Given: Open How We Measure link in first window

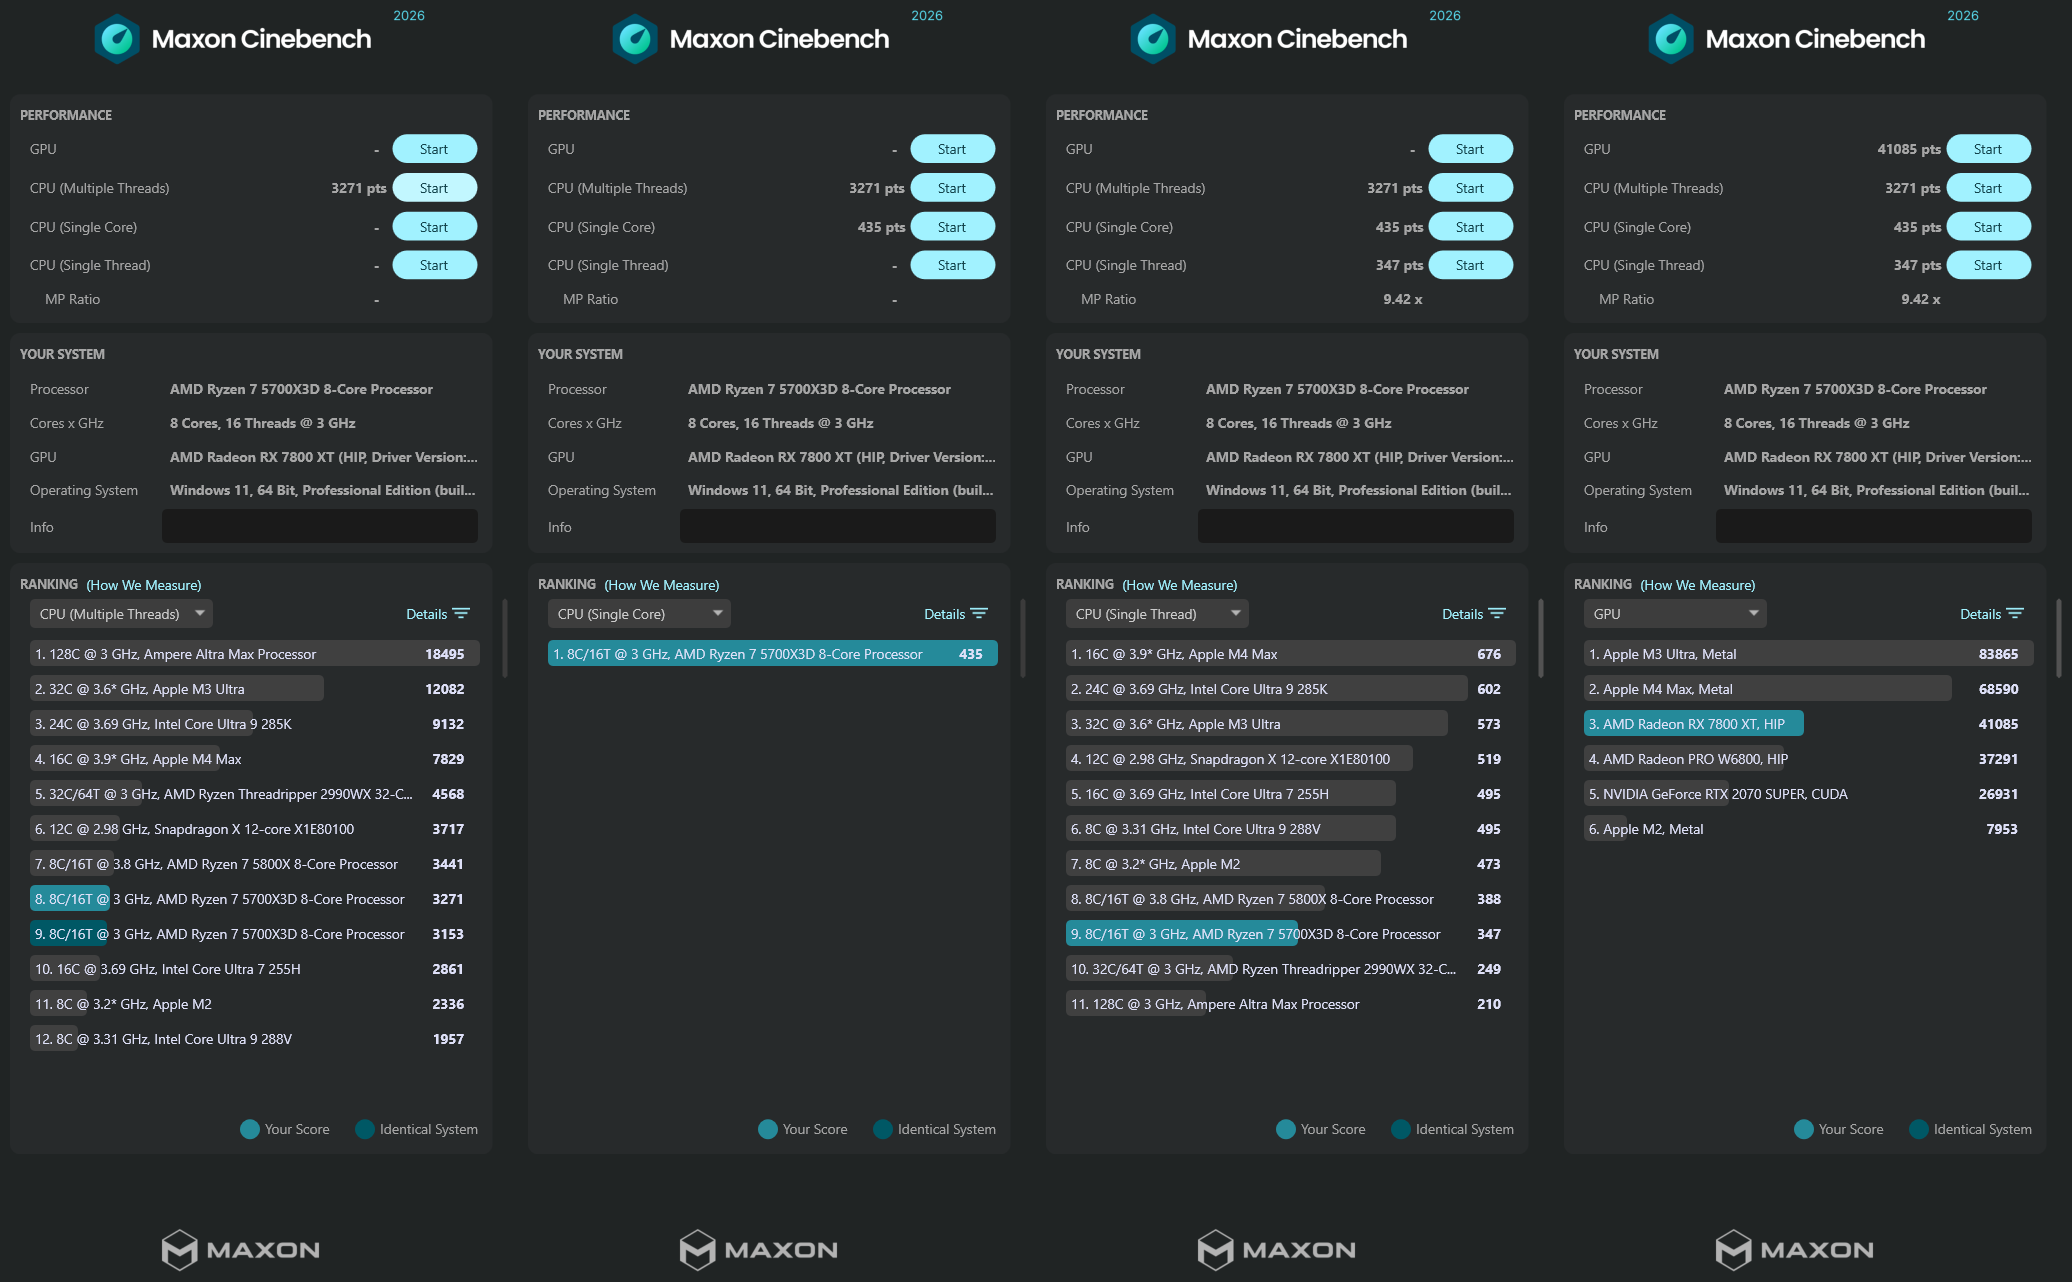Looking at the screenshot, I should (x=144, y=585).
